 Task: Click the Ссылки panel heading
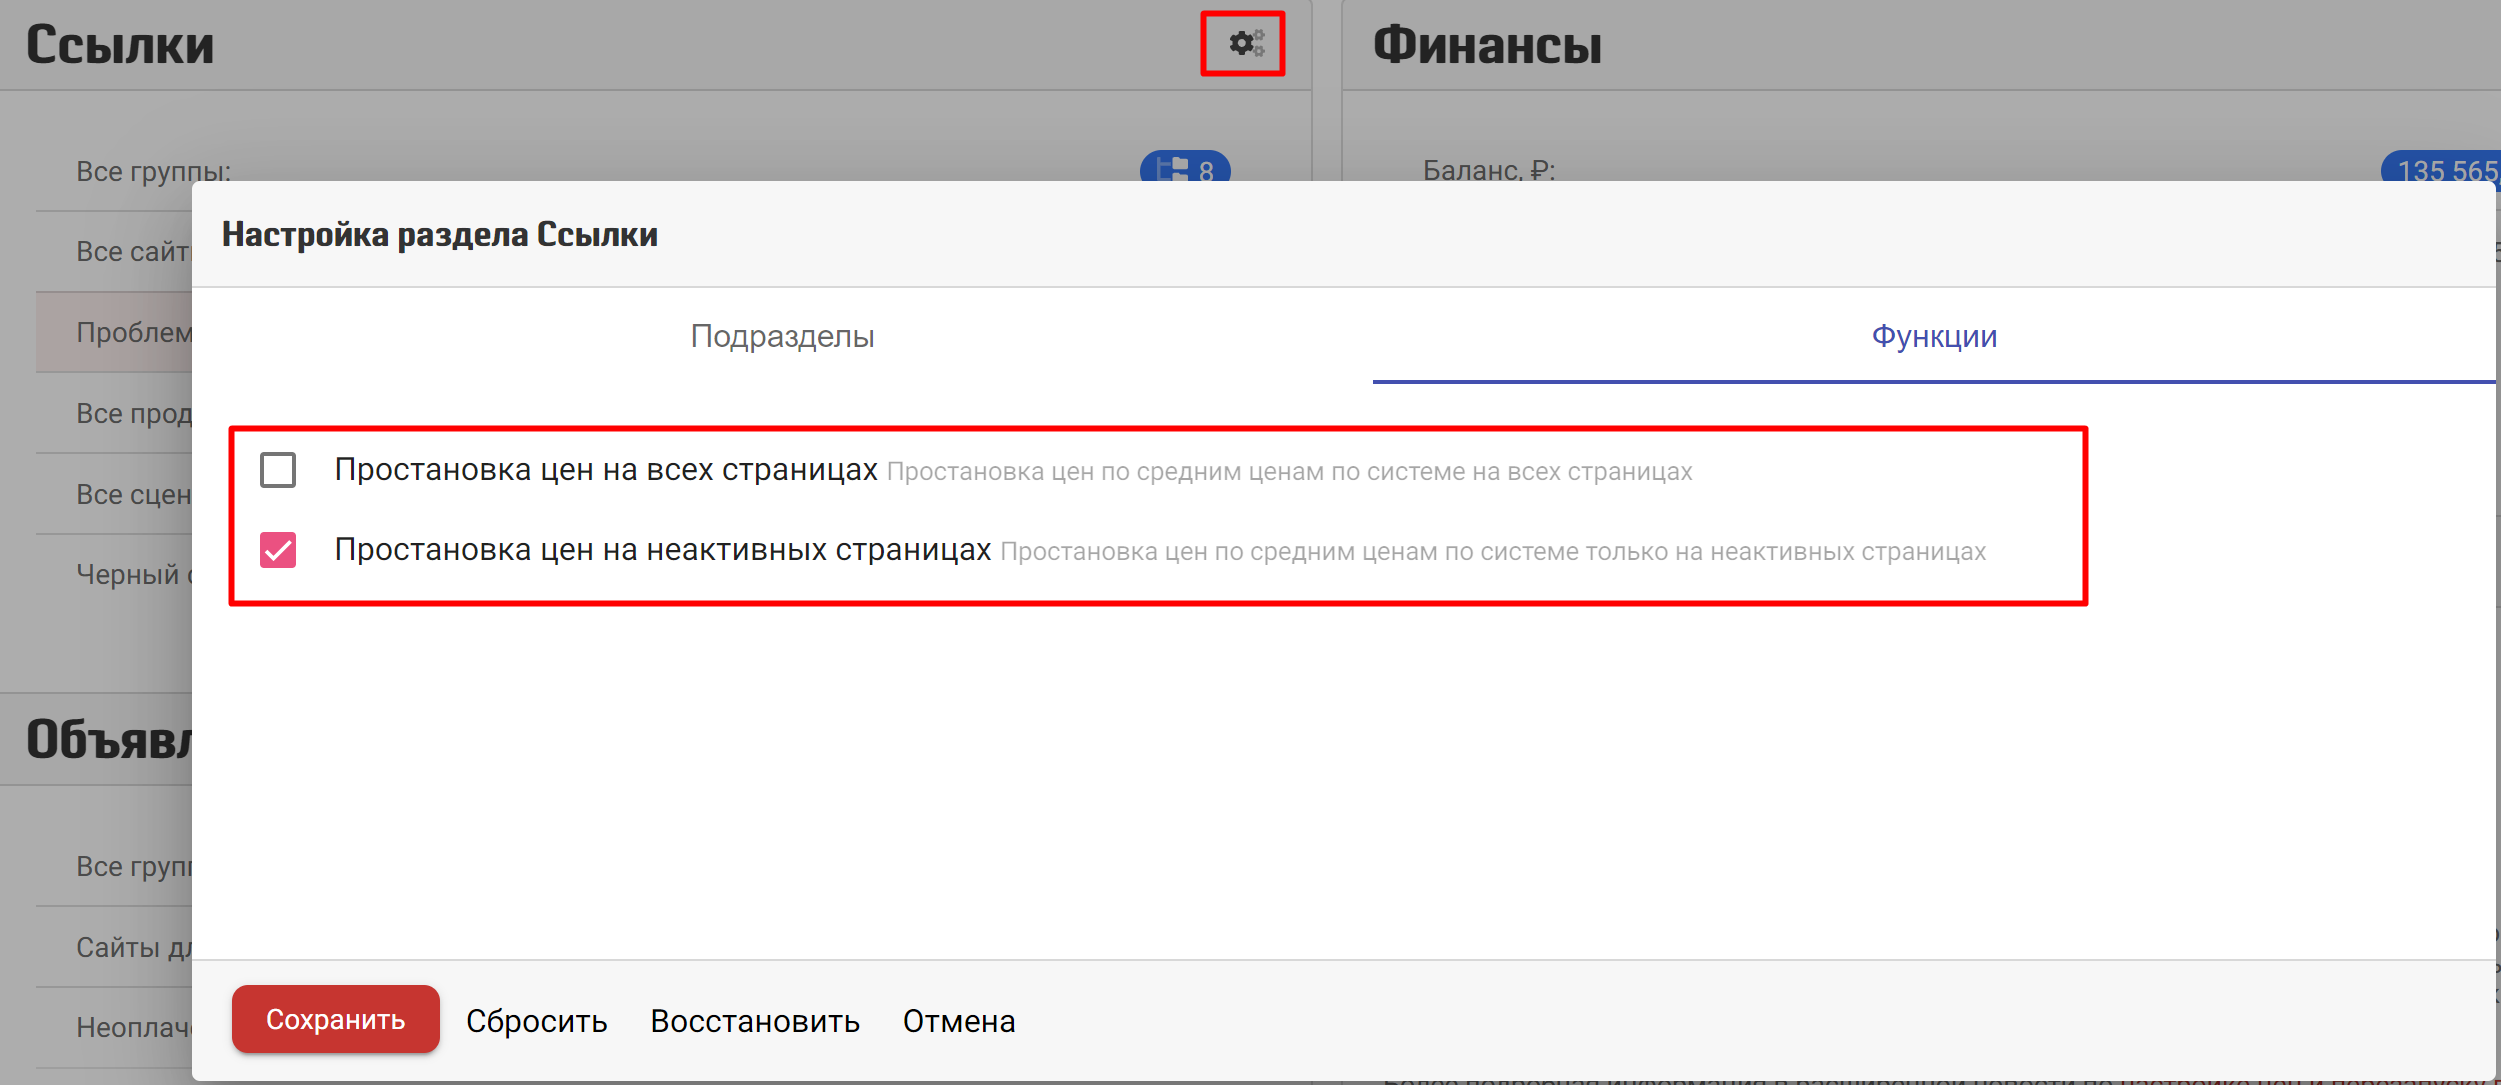tap(120, 45)
